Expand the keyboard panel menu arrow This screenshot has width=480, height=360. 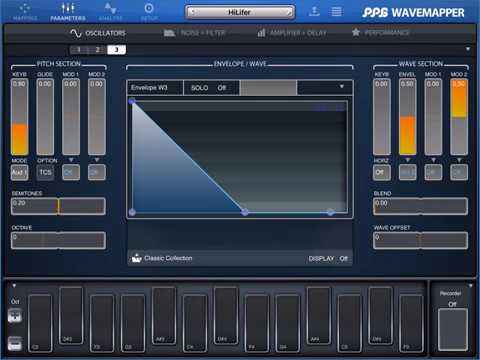coord(14,286)
